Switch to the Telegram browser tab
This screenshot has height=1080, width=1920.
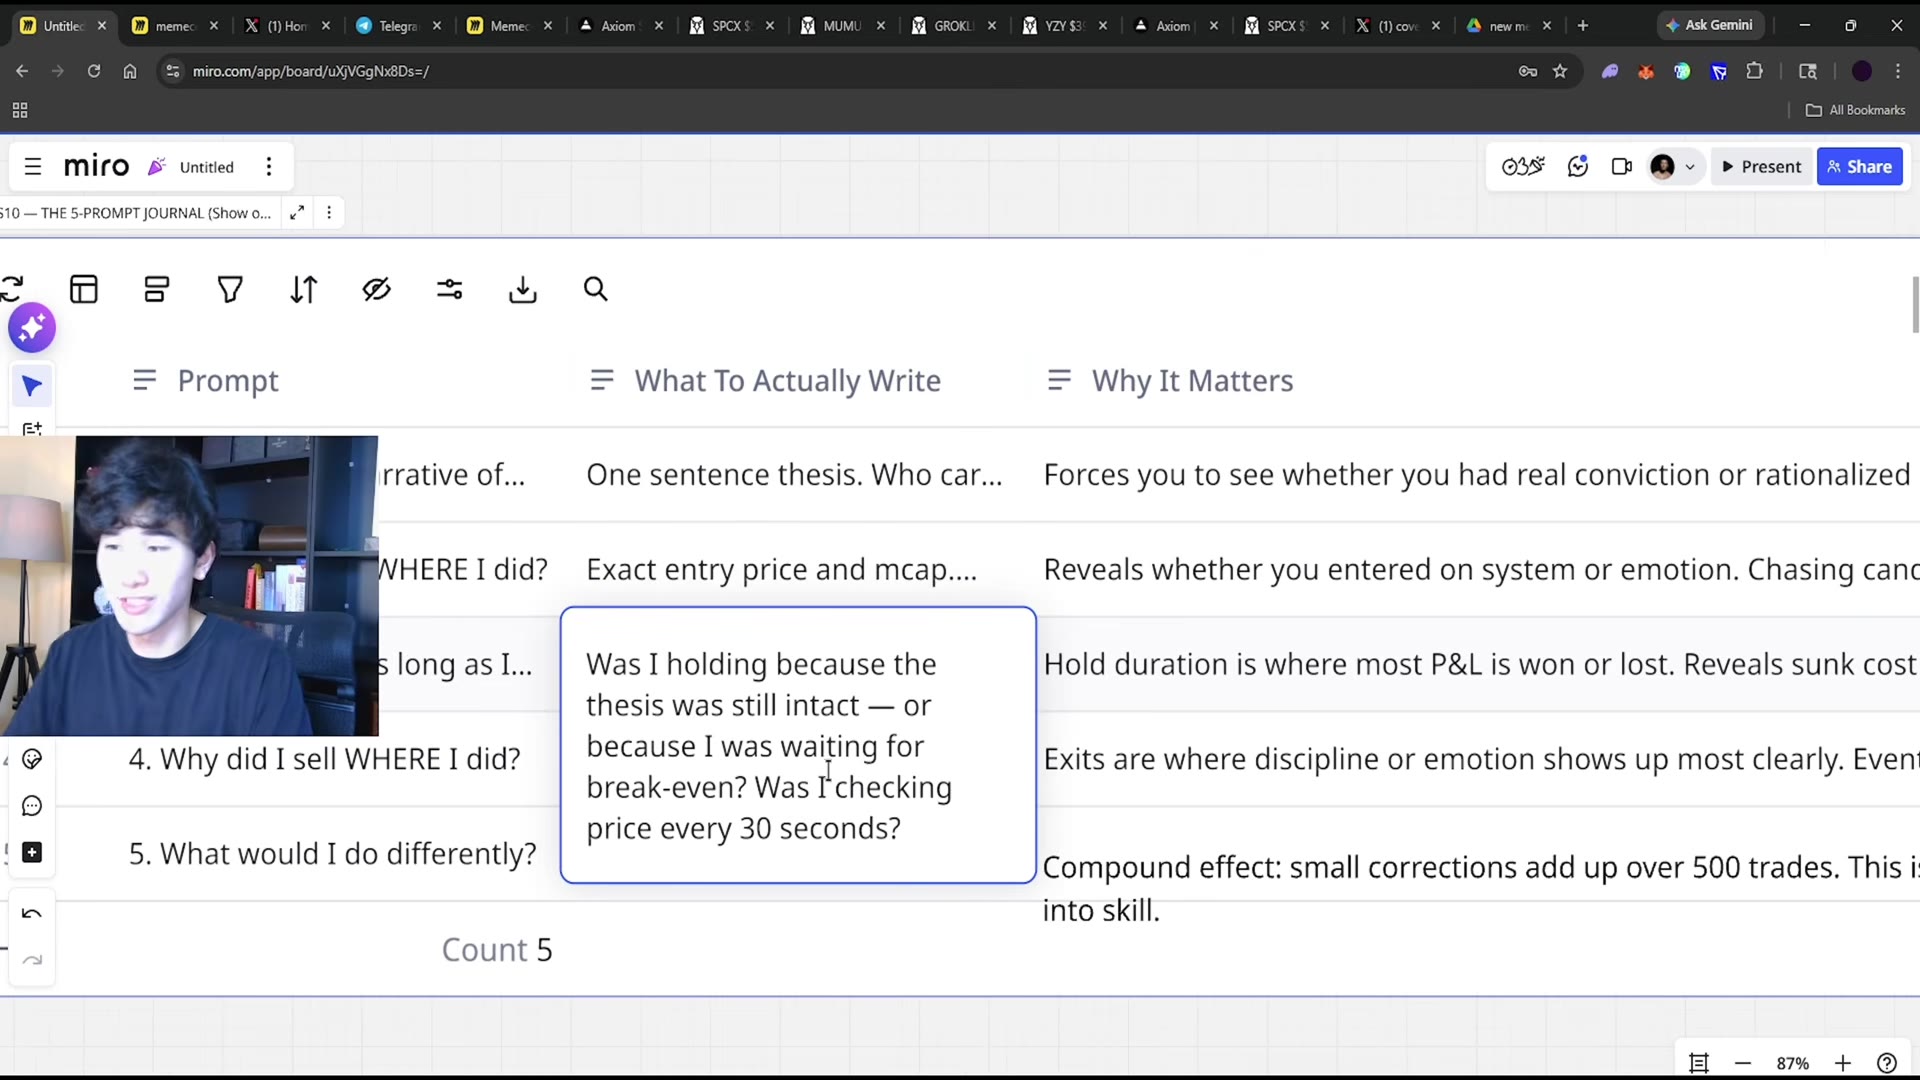point(398,26)
